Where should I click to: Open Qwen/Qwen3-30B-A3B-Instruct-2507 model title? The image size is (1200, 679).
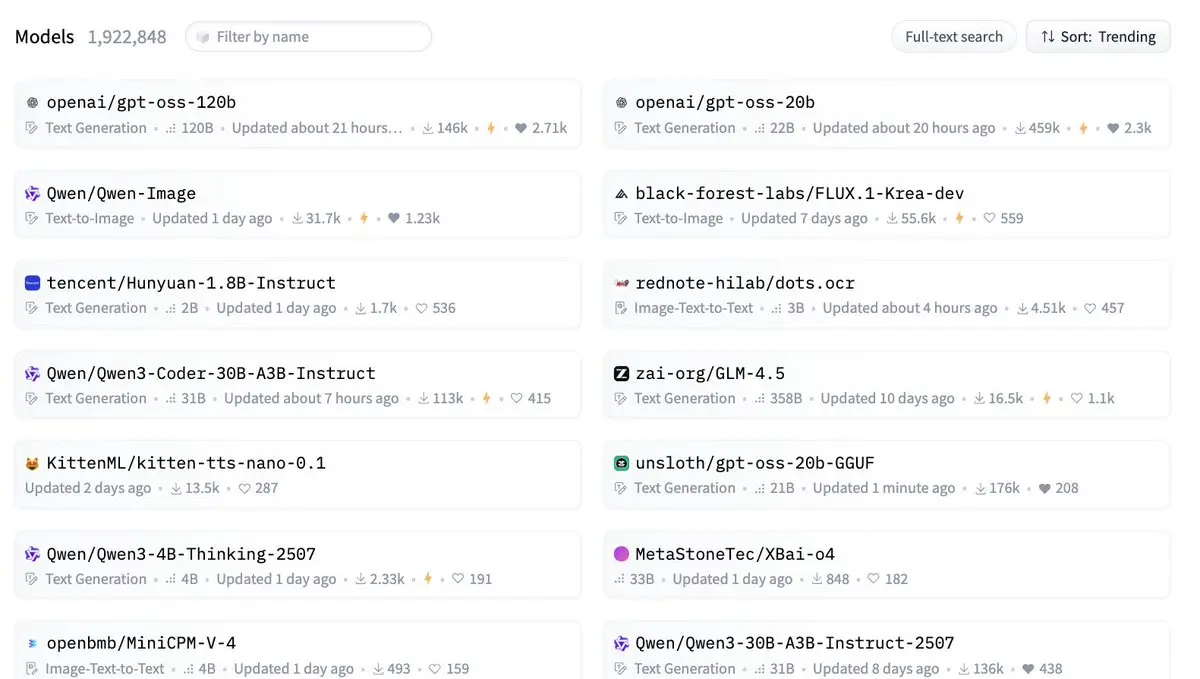(795, 644)
